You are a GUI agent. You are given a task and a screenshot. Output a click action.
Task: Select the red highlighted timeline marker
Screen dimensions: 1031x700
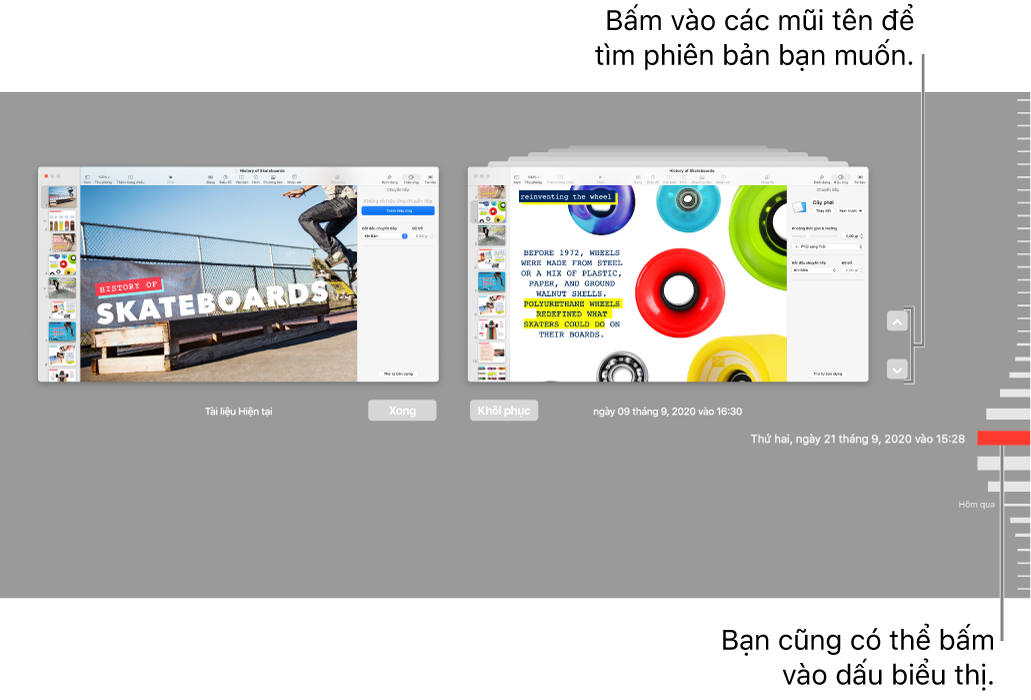tap(1003, 438)
